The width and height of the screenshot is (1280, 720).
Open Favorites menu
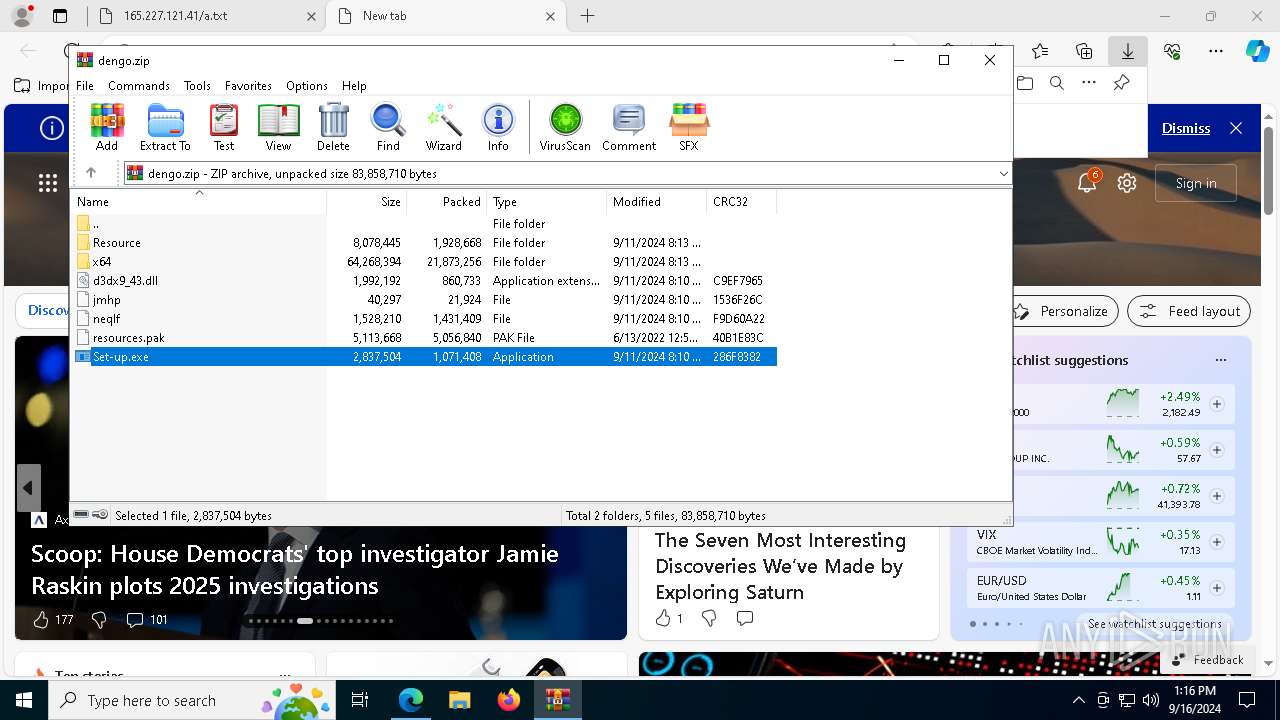coord(248,86)
